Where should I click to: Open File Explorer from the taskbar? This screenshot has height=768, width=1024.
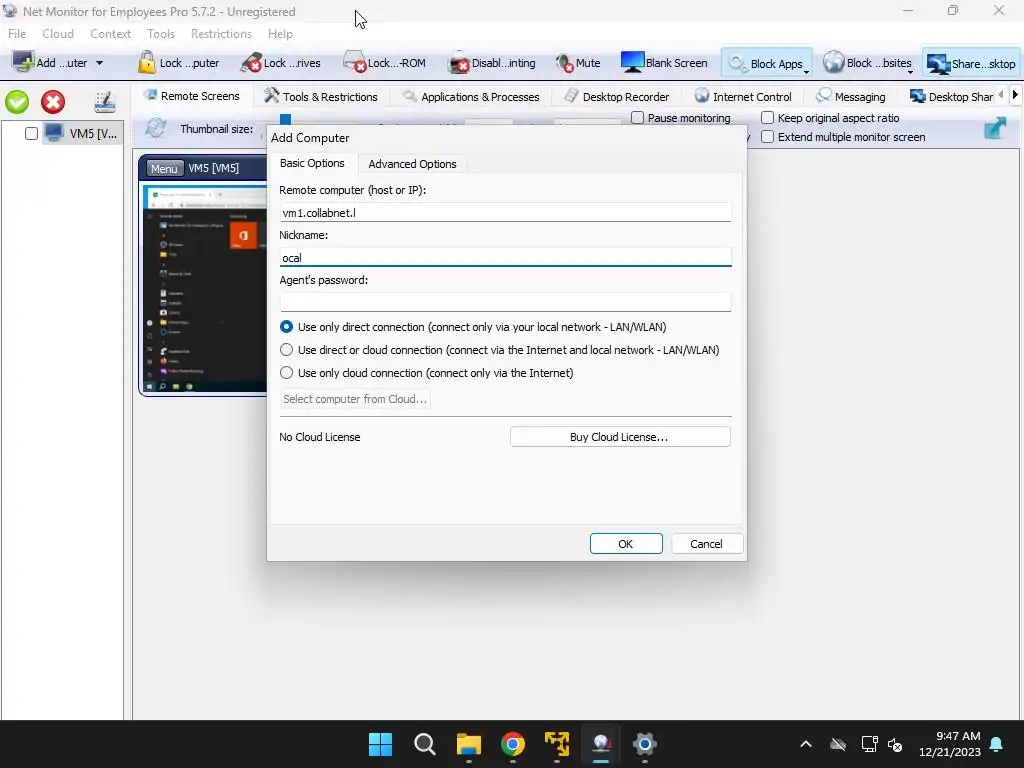pyautogui.click(x=468, y=744)
